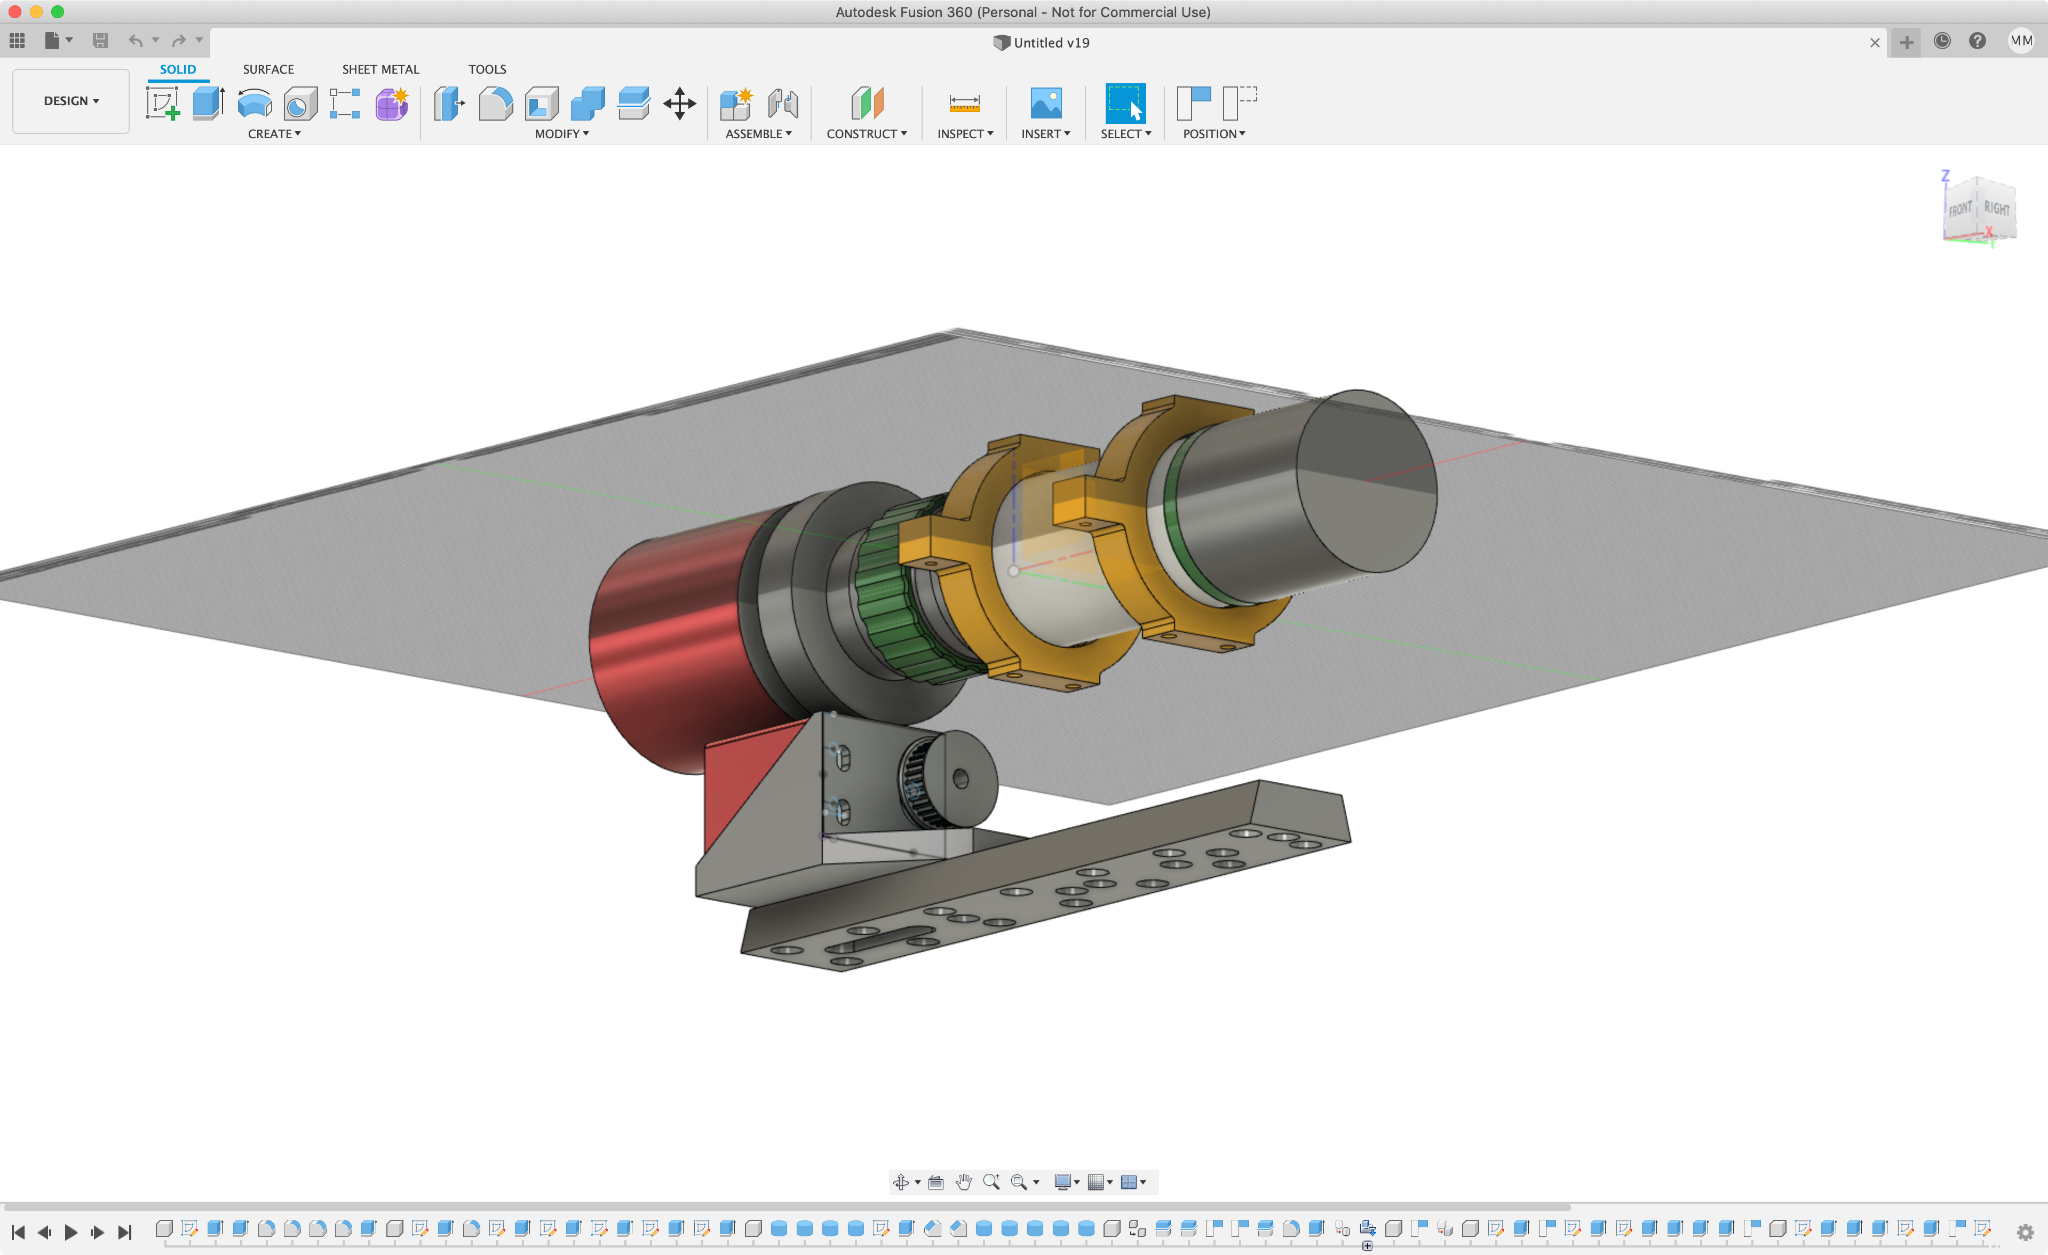
Task: Play the timeline history
Action: coord(71,1232)
